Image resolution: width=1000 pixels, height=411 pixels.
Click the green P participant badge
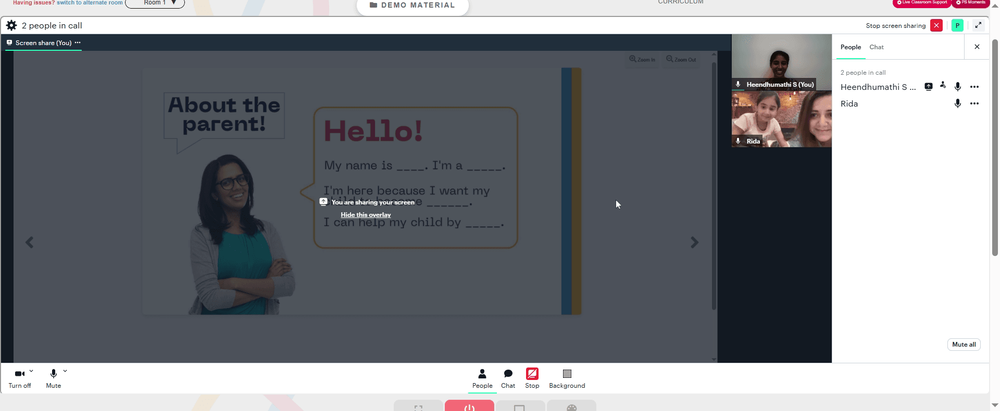coord(957,26)
